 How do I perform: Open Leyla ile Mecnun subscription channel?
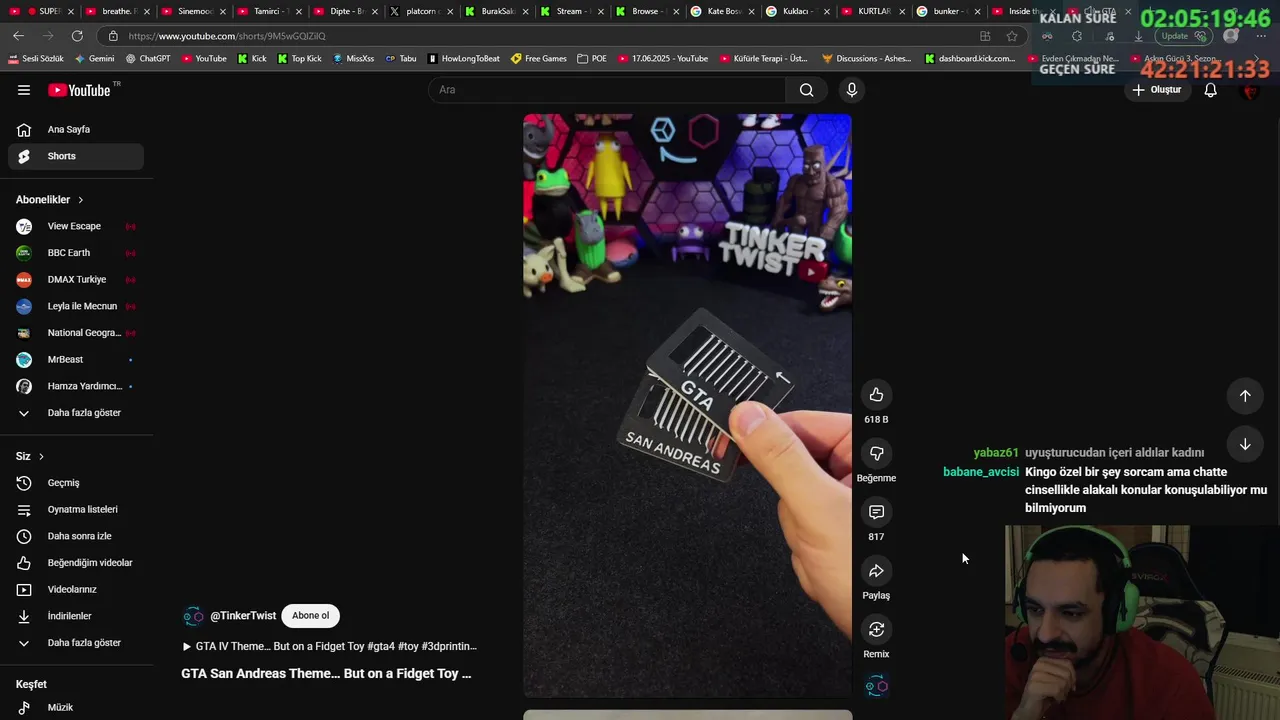pos(76,306)
